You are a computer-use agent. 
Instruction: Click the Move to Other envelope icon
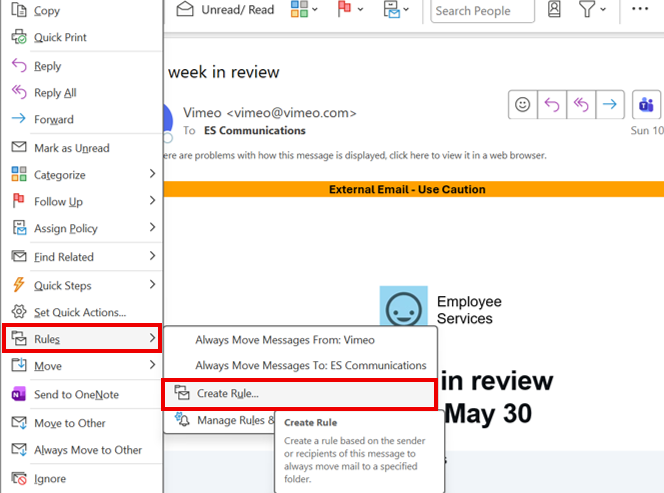point(19,422)
